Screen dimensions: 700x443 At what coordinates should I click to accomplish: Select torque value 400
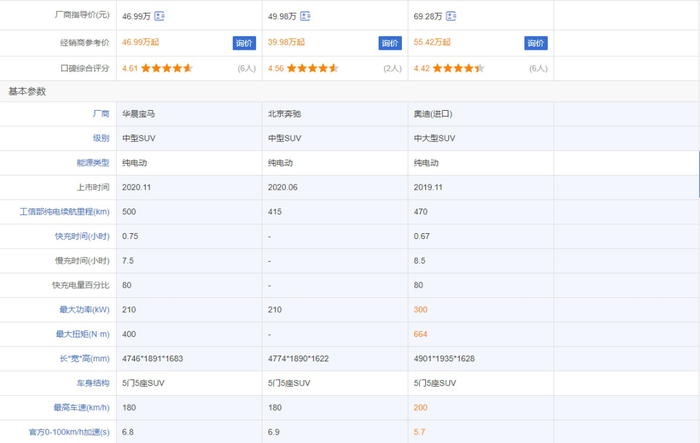point(129,334)
